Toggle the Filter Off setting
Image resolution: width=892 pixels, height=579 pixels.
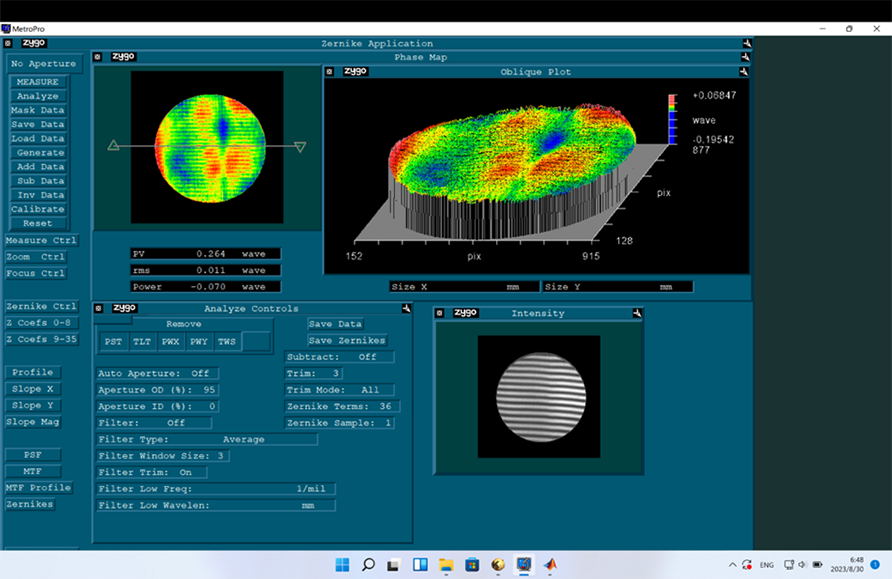pyautogui.click(x=154, y=423)
